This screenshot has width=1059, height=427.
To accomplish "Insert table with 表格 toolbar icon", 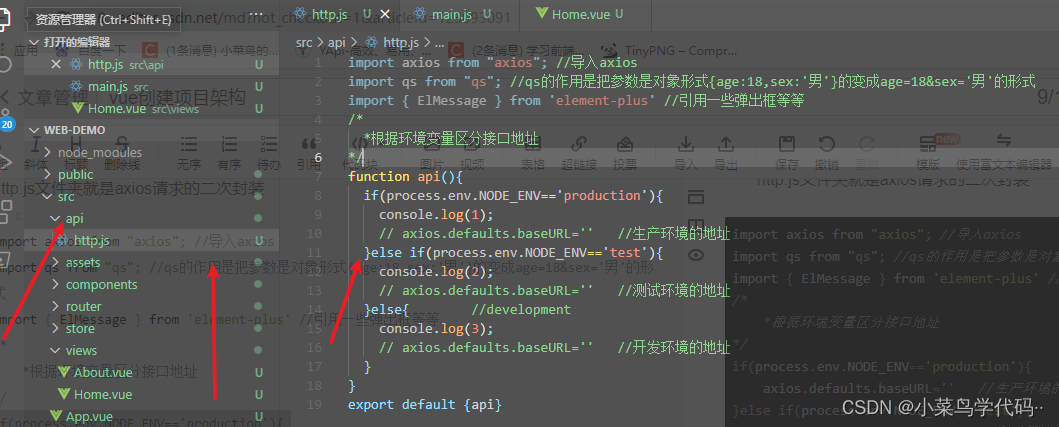I will [533, 144].
